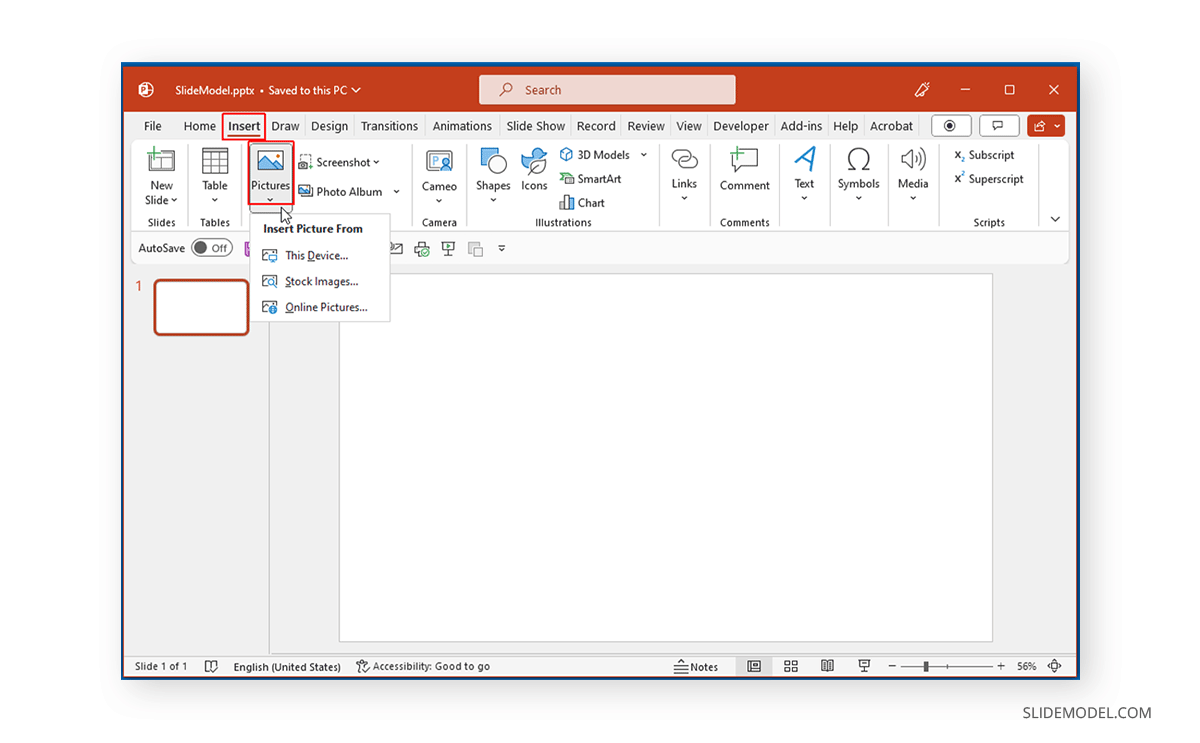This screenshot has height=743, width=1200.
Task: Expand the 3D Models dropdown
Action: coord(644,154)
